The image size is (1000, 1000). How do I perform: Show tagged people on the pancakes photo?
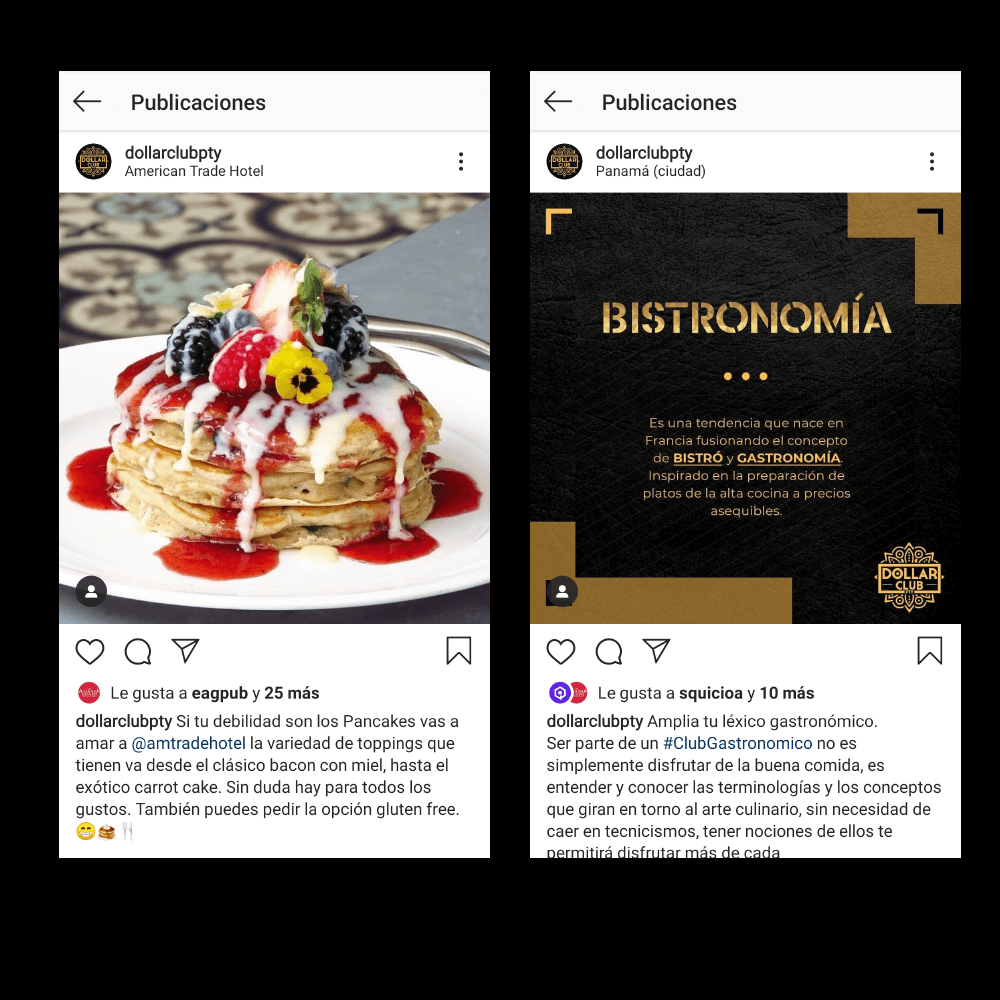91,591
